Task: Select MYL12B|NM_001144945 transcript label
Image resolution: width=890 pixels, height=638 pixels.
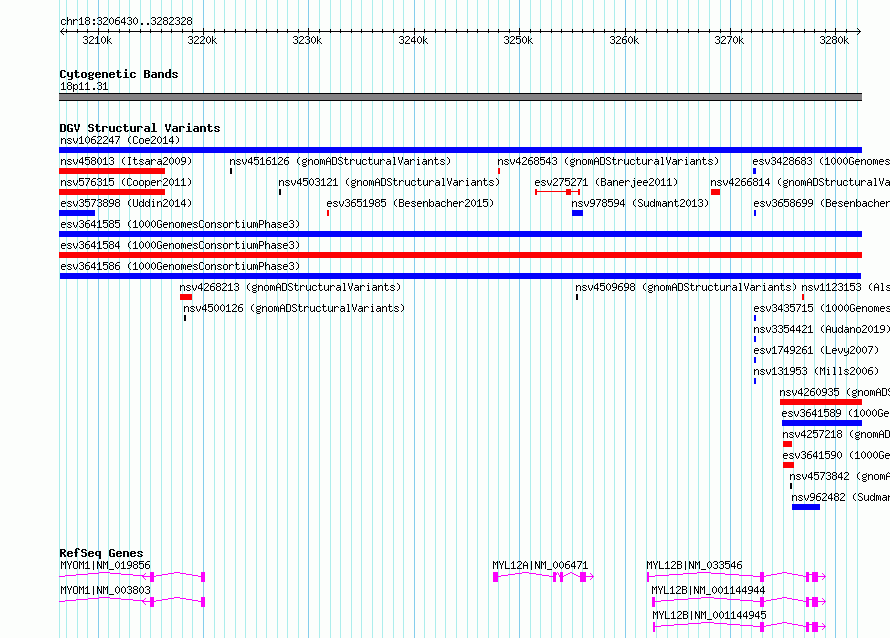Action: (x=709, y=615)
